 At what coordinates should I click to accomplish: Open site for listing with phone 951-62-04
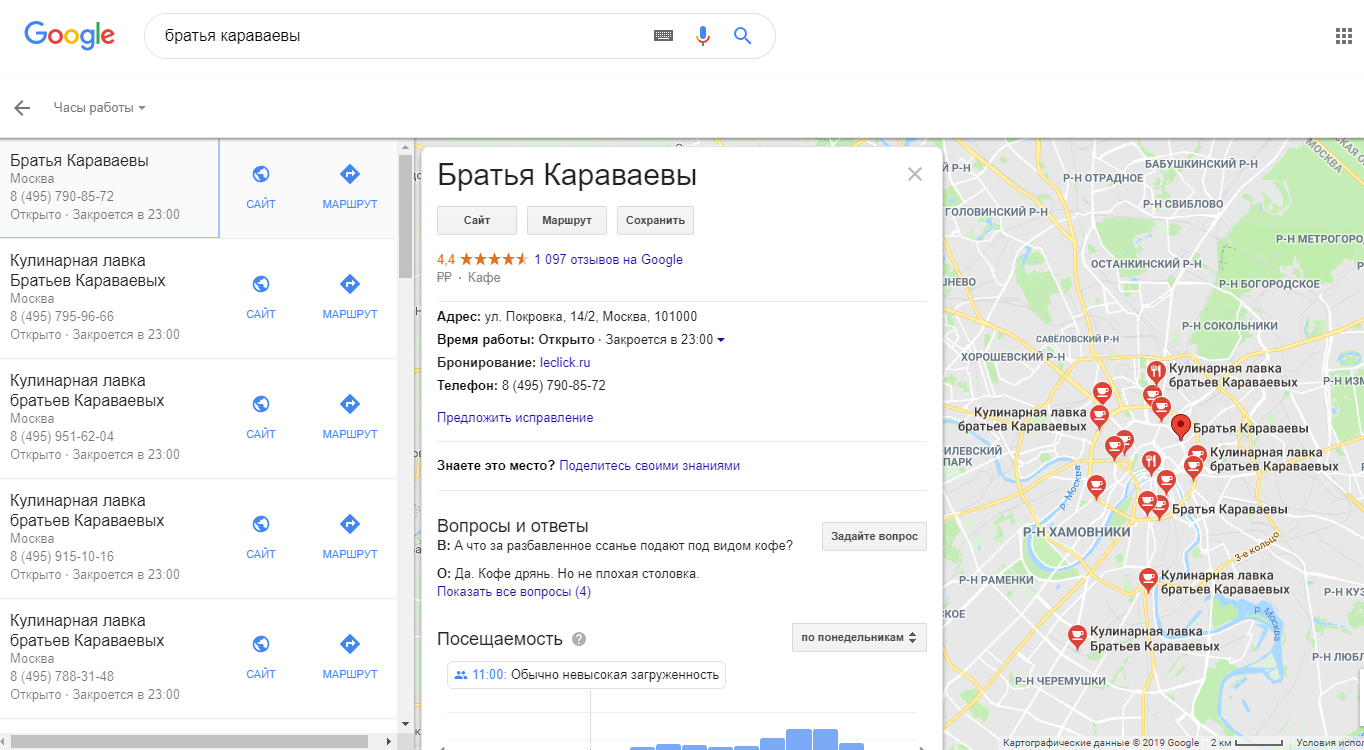pyautogui.click(x=261, y=417)
